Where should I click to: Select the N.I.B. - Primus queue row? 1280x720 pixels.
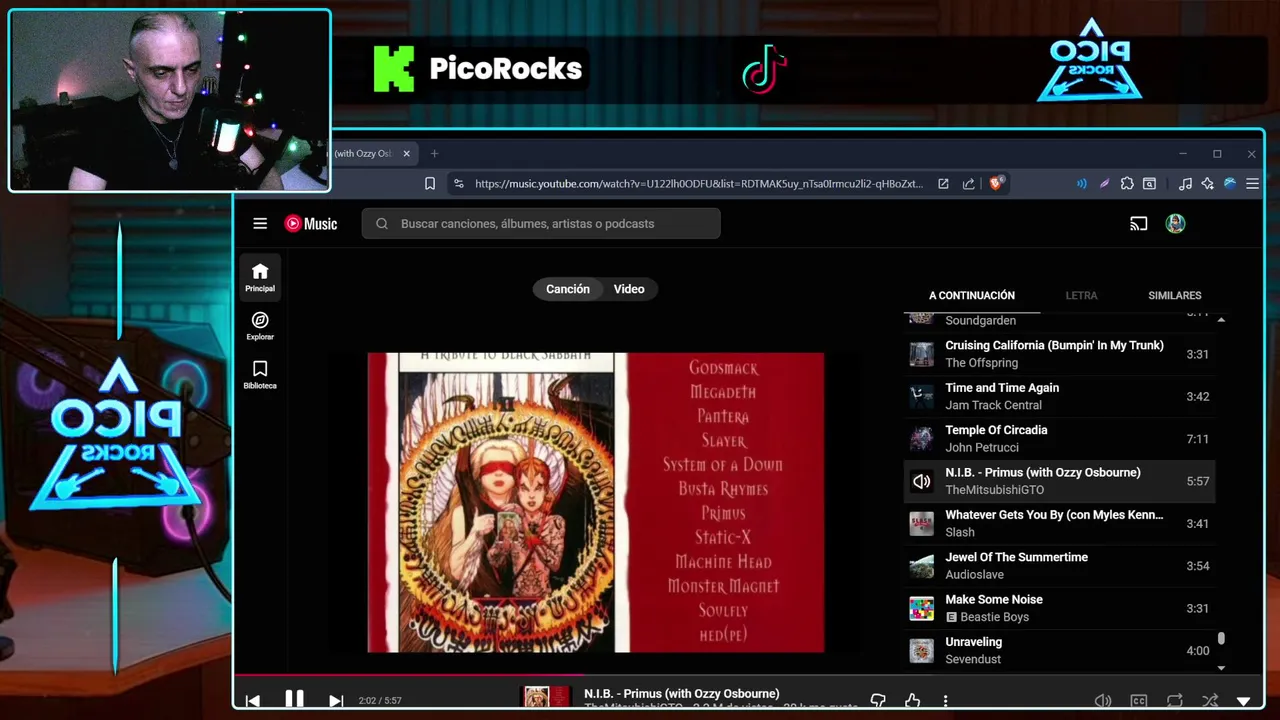[1060, 481]
